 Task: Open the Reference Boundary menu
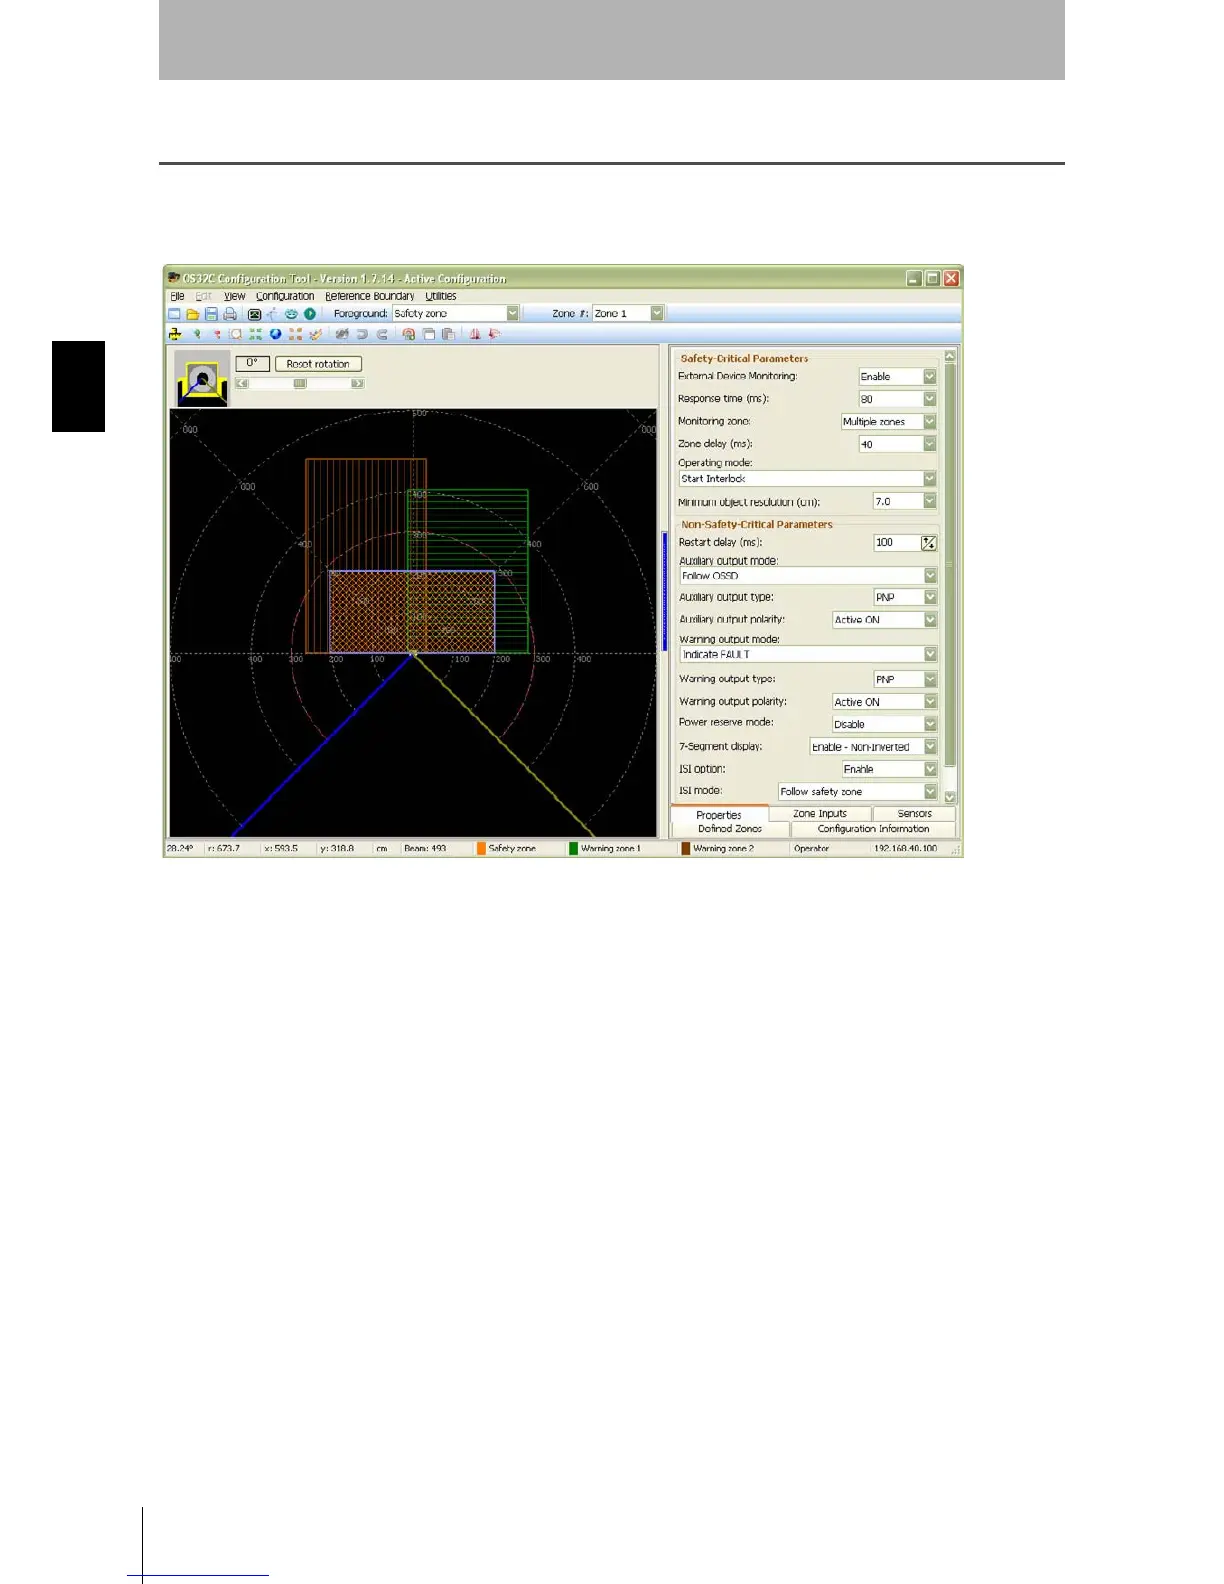(370, 296)
